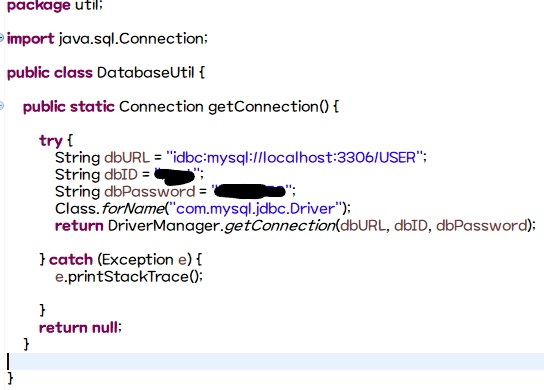Click 'dbPassword' argument in the getConnection call

[482, 226]
